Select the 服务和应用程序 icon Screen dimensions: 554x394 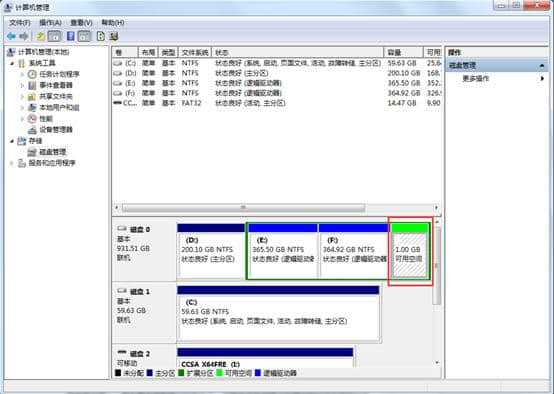22,163
